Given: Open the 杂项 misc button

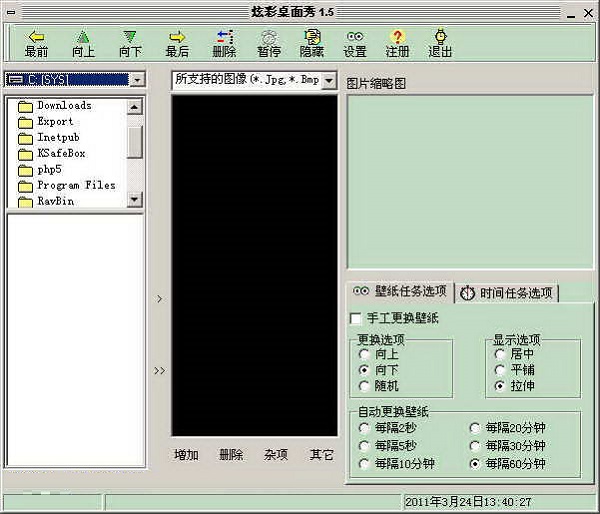Looking at the screenshot, I should [x=276, y=455].
